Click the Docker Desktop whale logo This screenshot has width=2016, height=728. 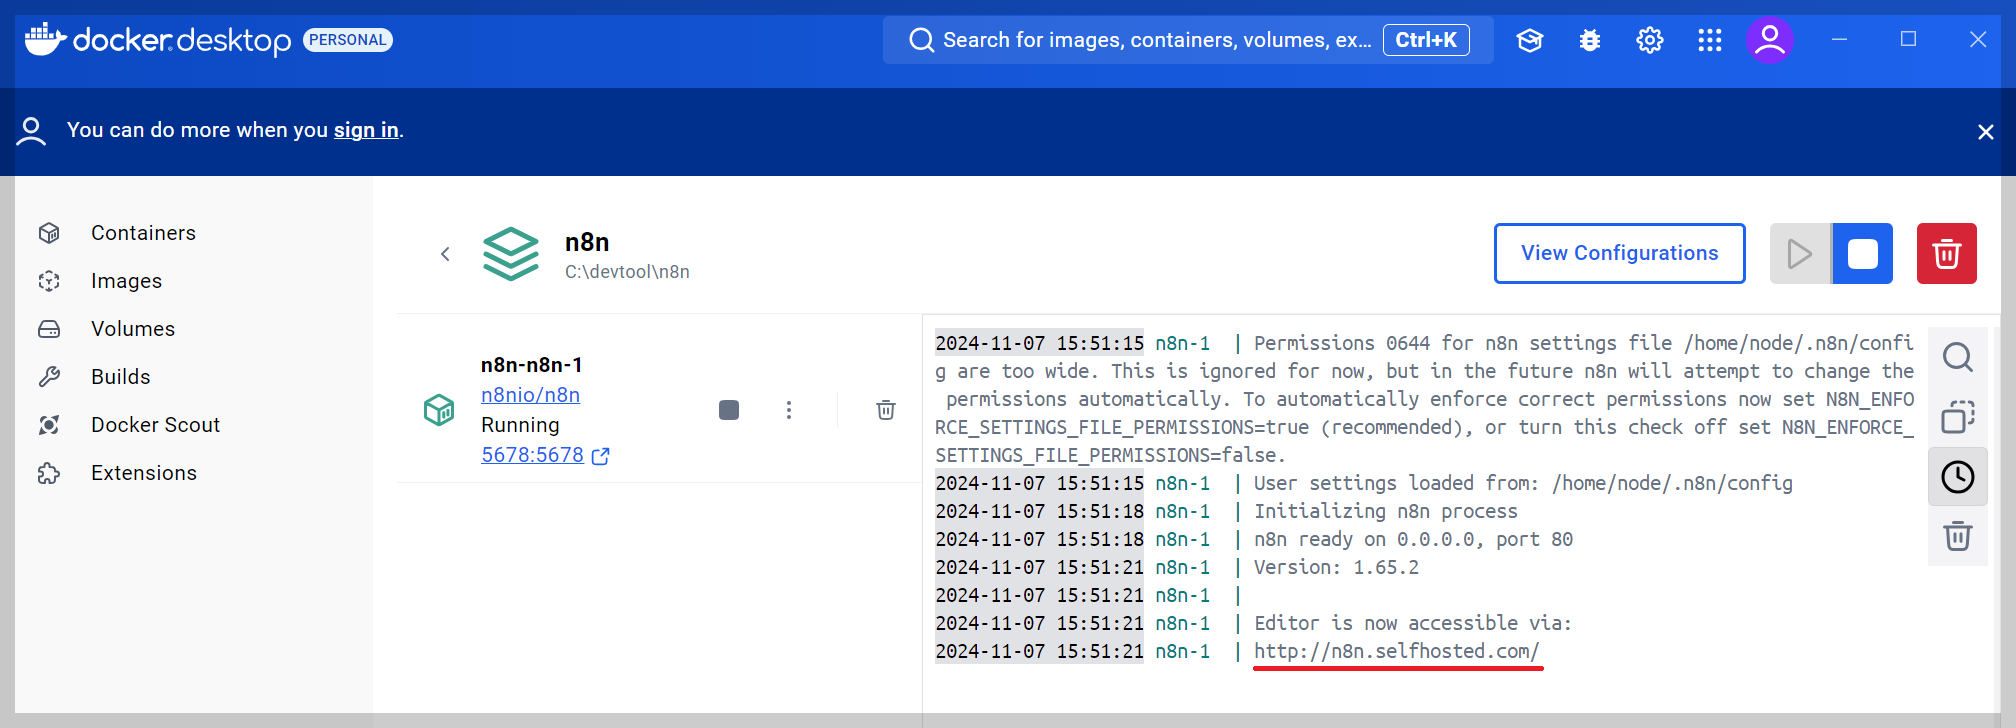pyautogui.click(x=45, y=39)
